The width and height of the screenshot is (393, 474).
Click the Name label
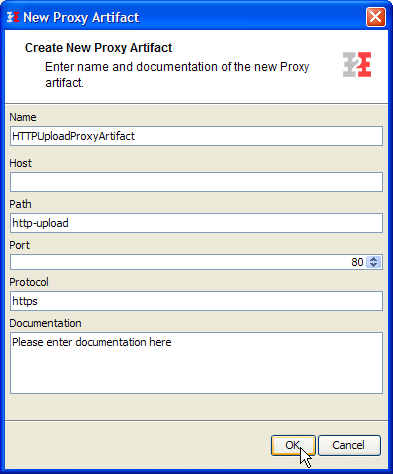click(x=23, y=117)
